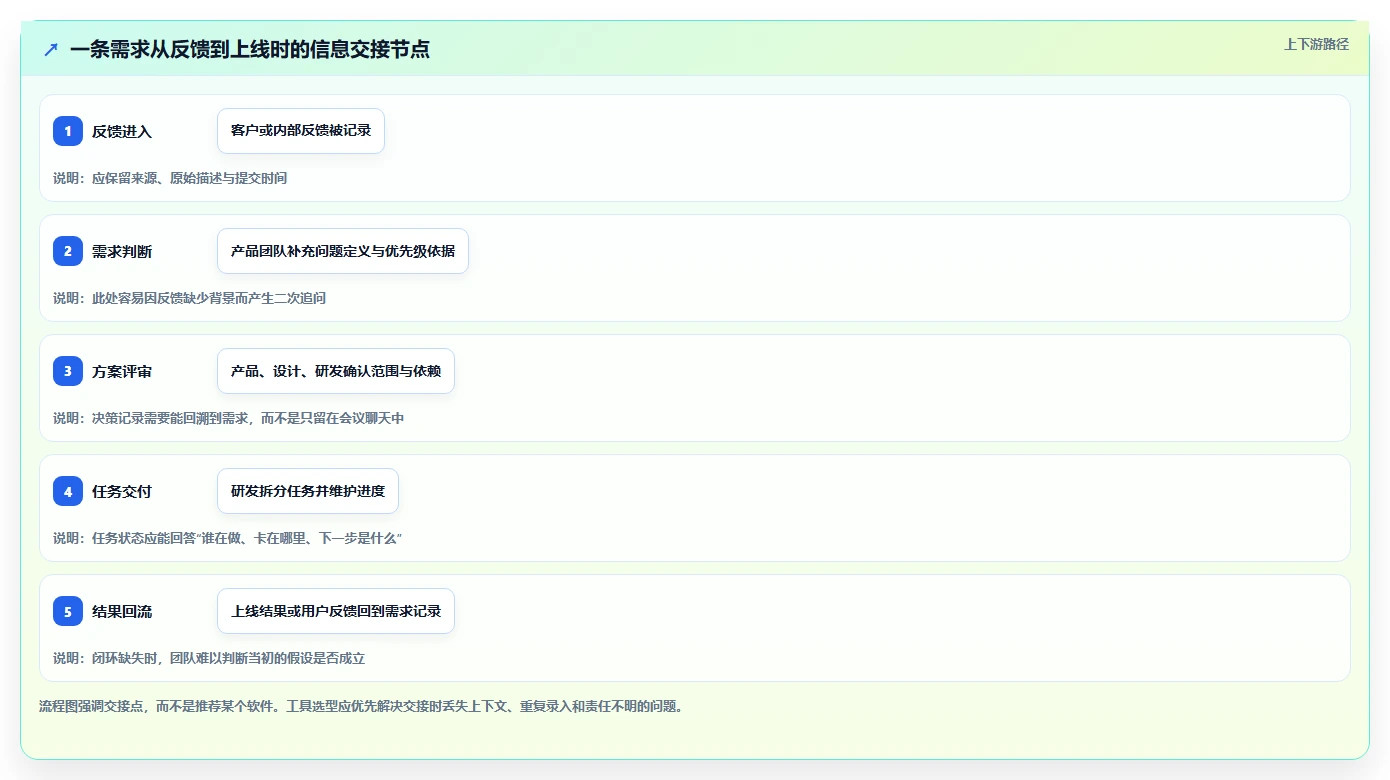Click step number badge 5
The width and height of the screenshot is (1390, 780).
68,611
